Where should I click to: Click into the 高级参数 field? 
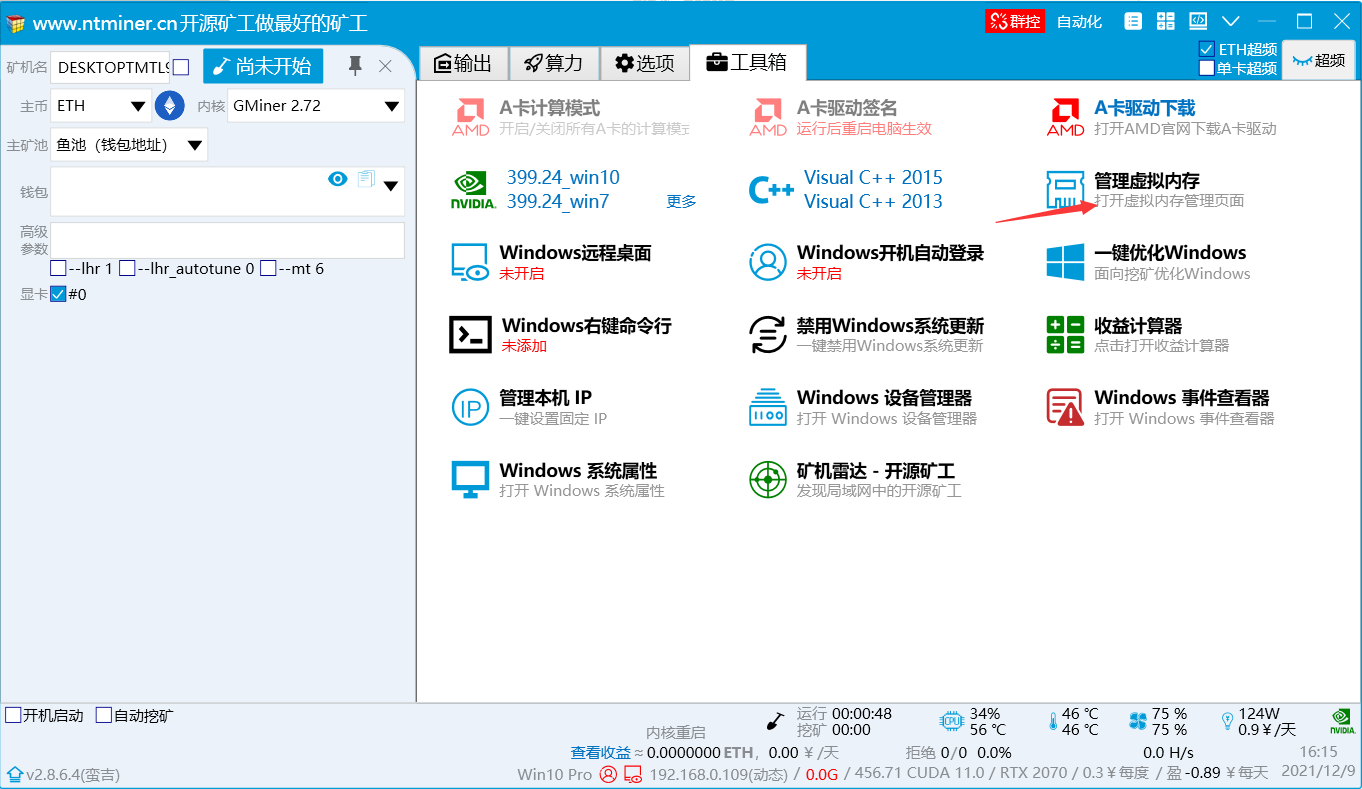pos(228,240)
